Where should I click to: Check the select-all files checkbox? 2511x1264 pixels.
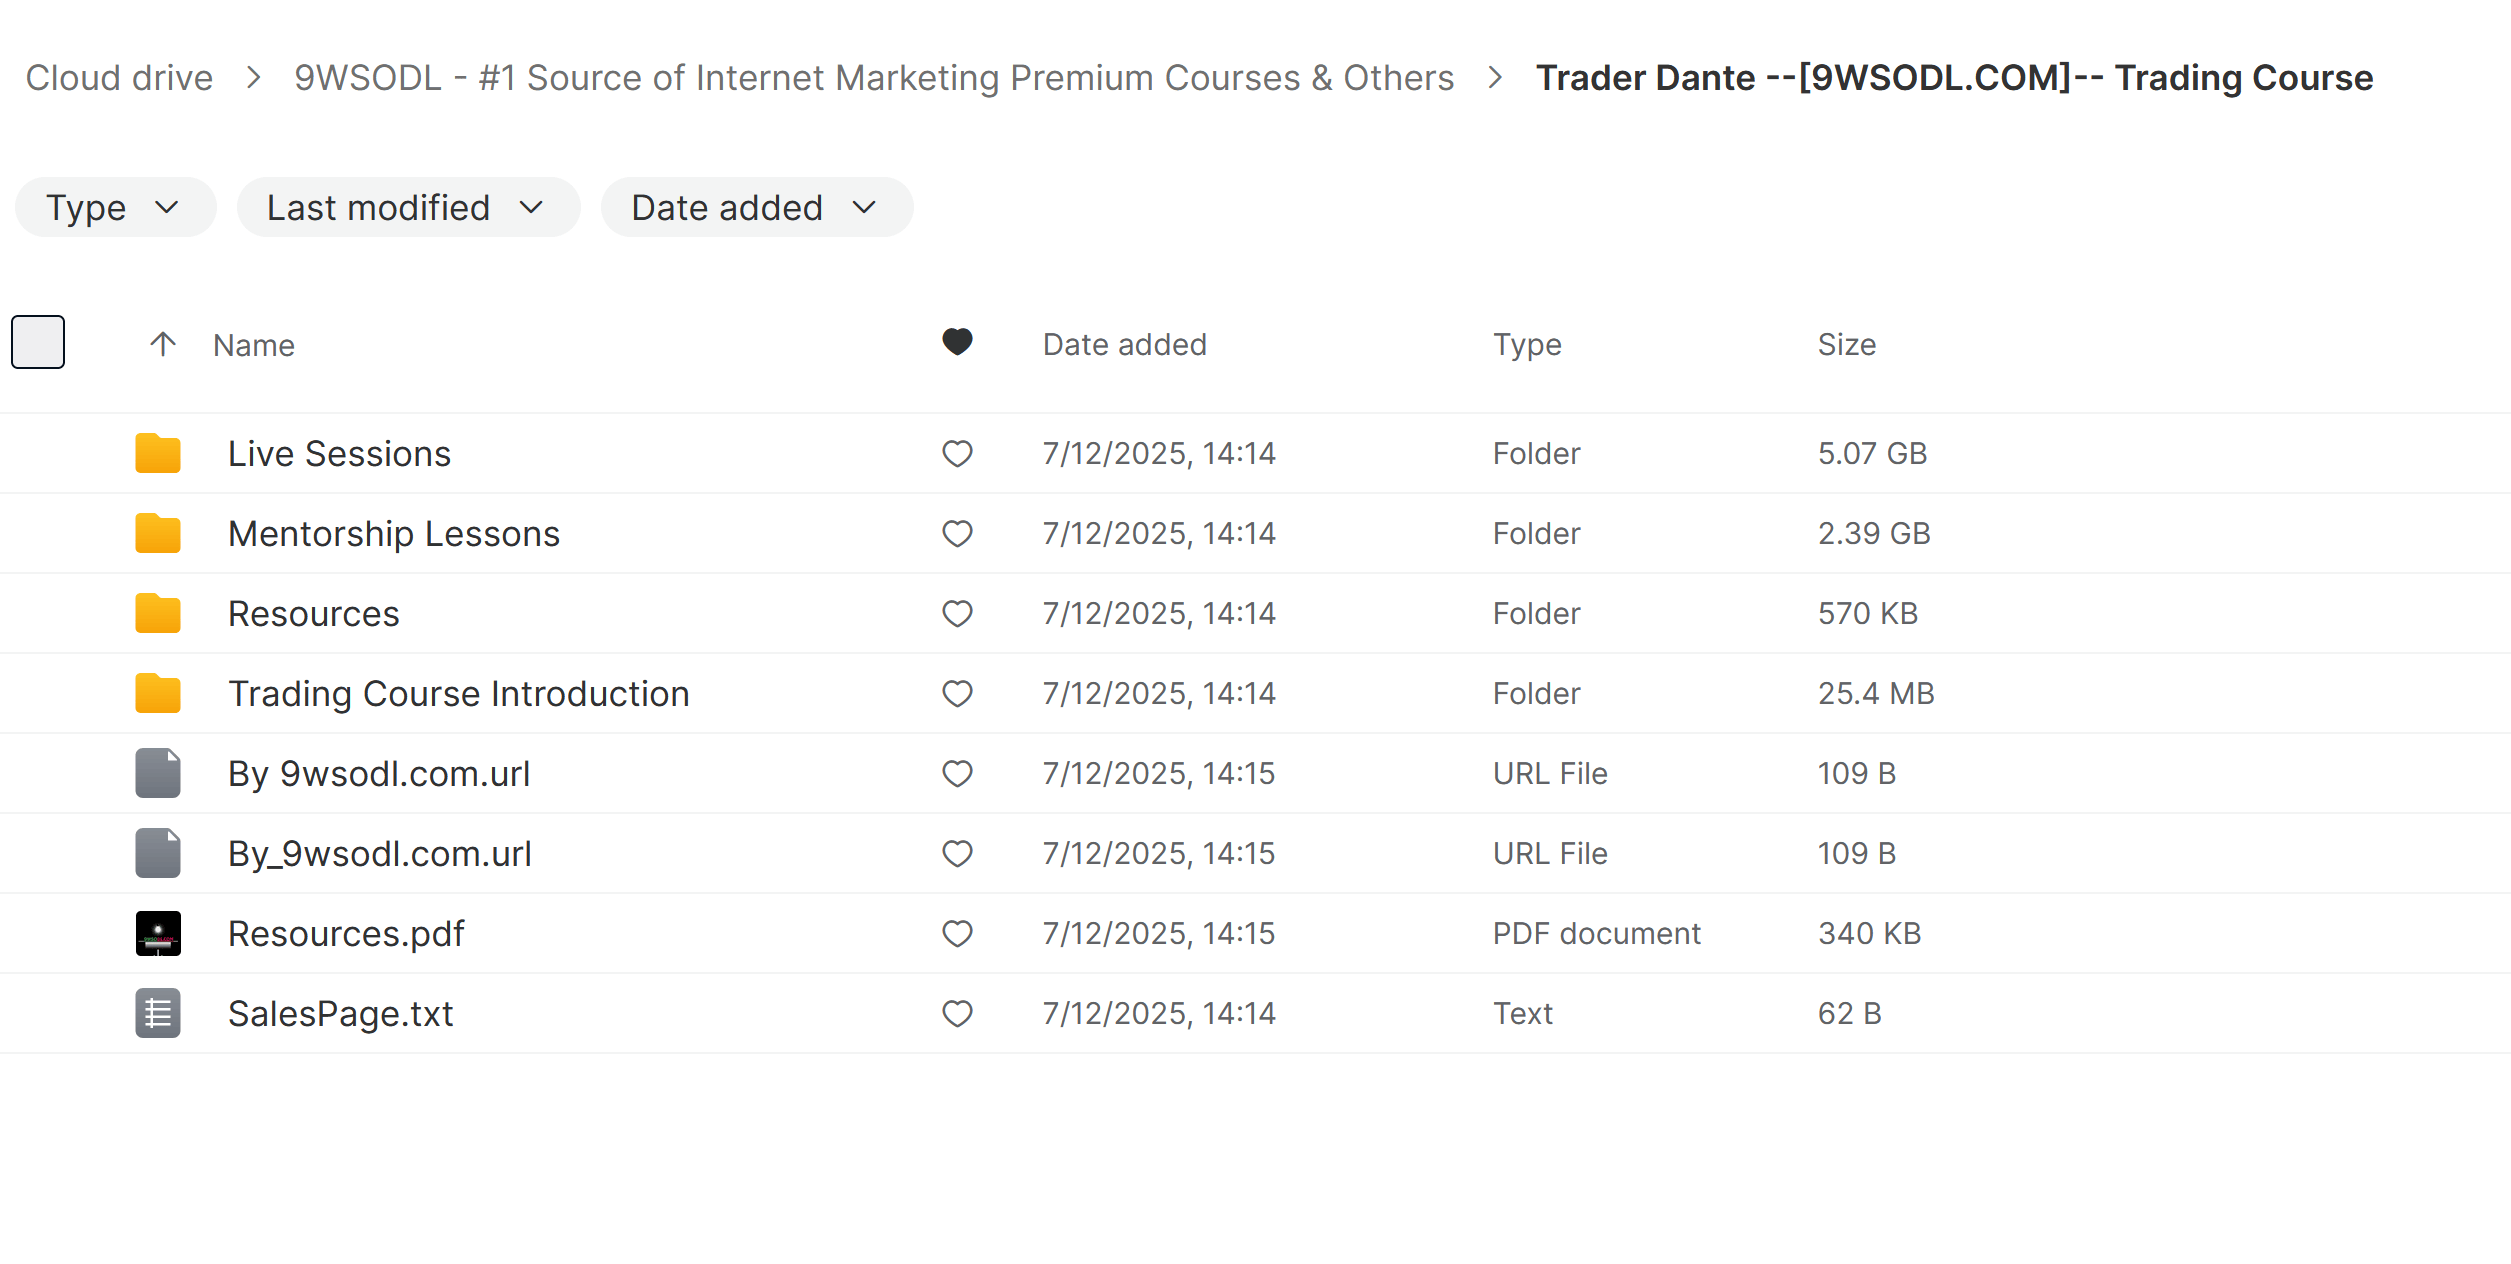38,341
